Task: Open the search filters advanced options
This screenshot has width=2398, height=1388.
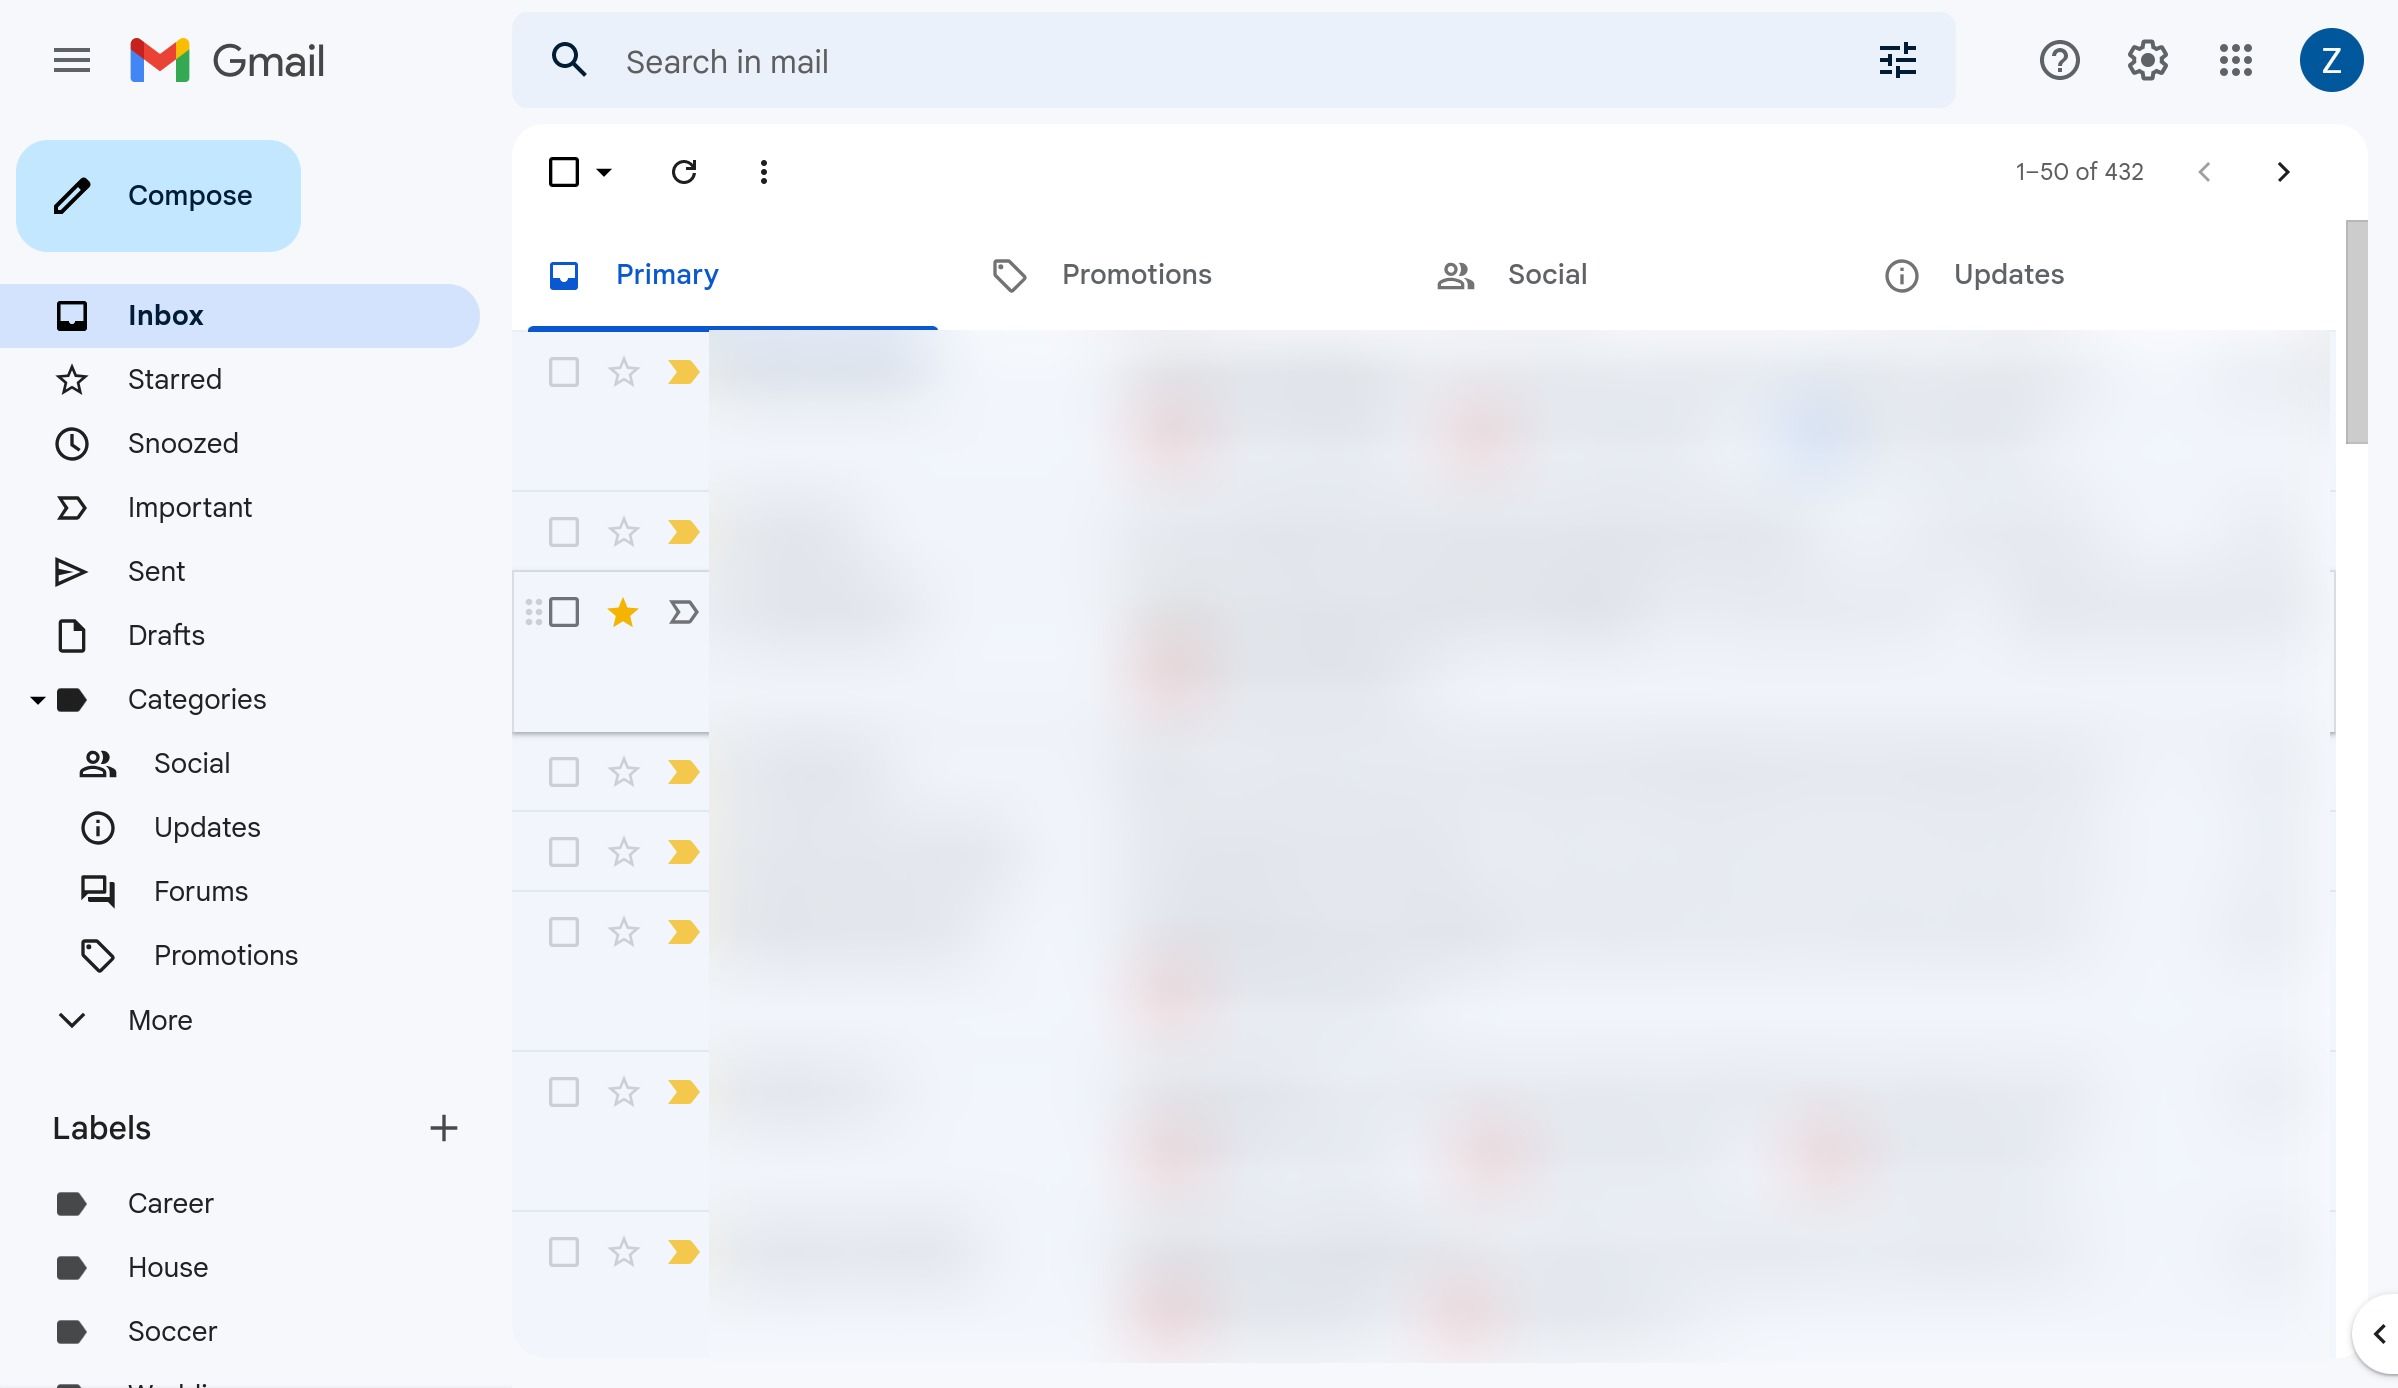Action: tap(1898, 59)
